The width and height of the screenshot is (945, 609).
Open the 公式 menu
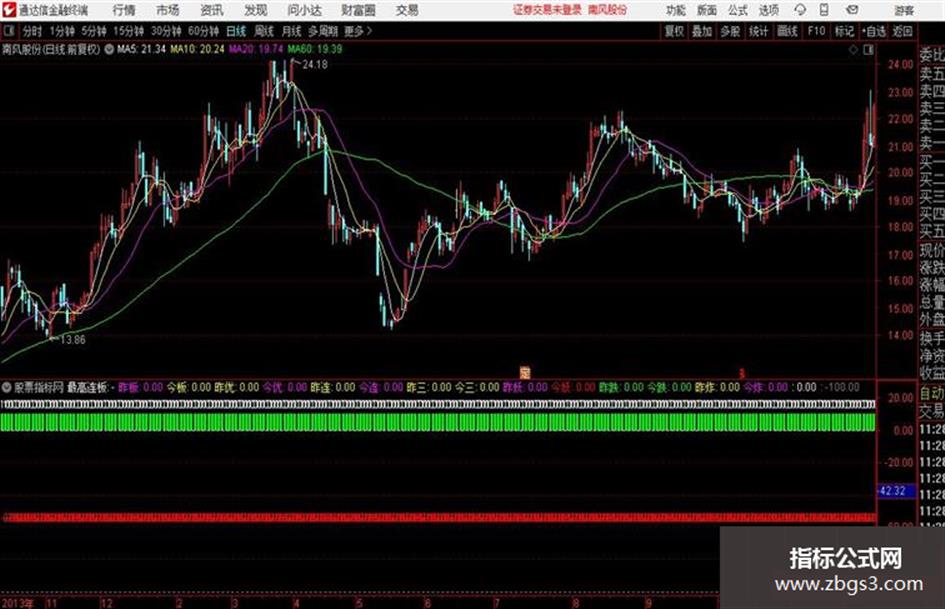pyautogui.click(x=738, y=10)
